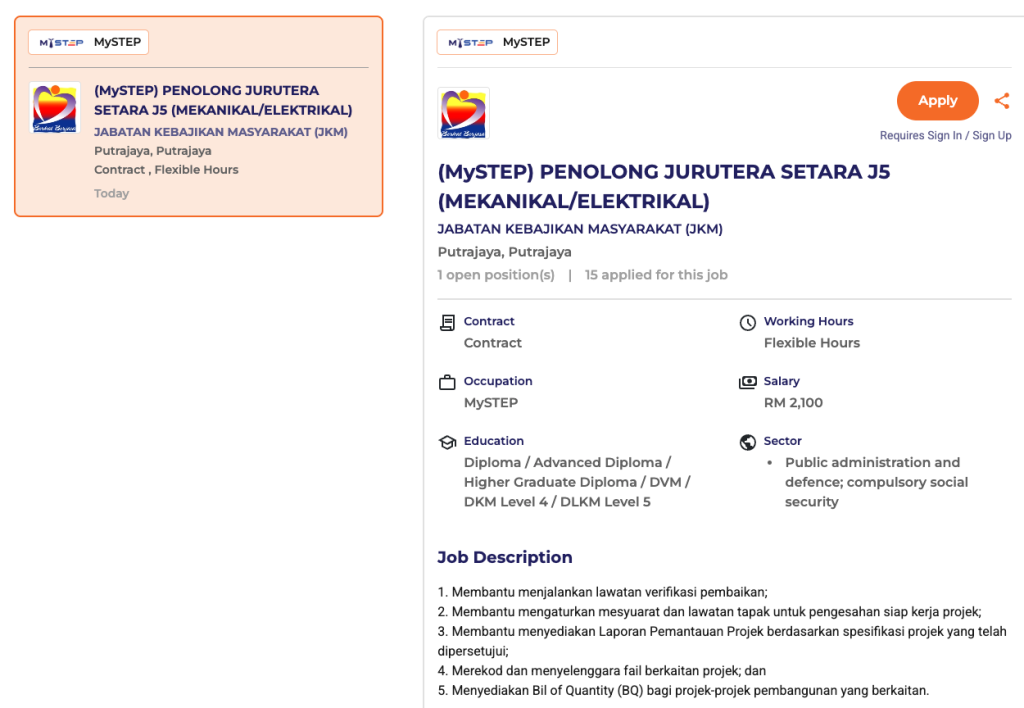The height and width of the screenshot is (708, 1024).
Task: Click Jabatan Kebajikan Masyarakat link in left card
Action: 221,132
